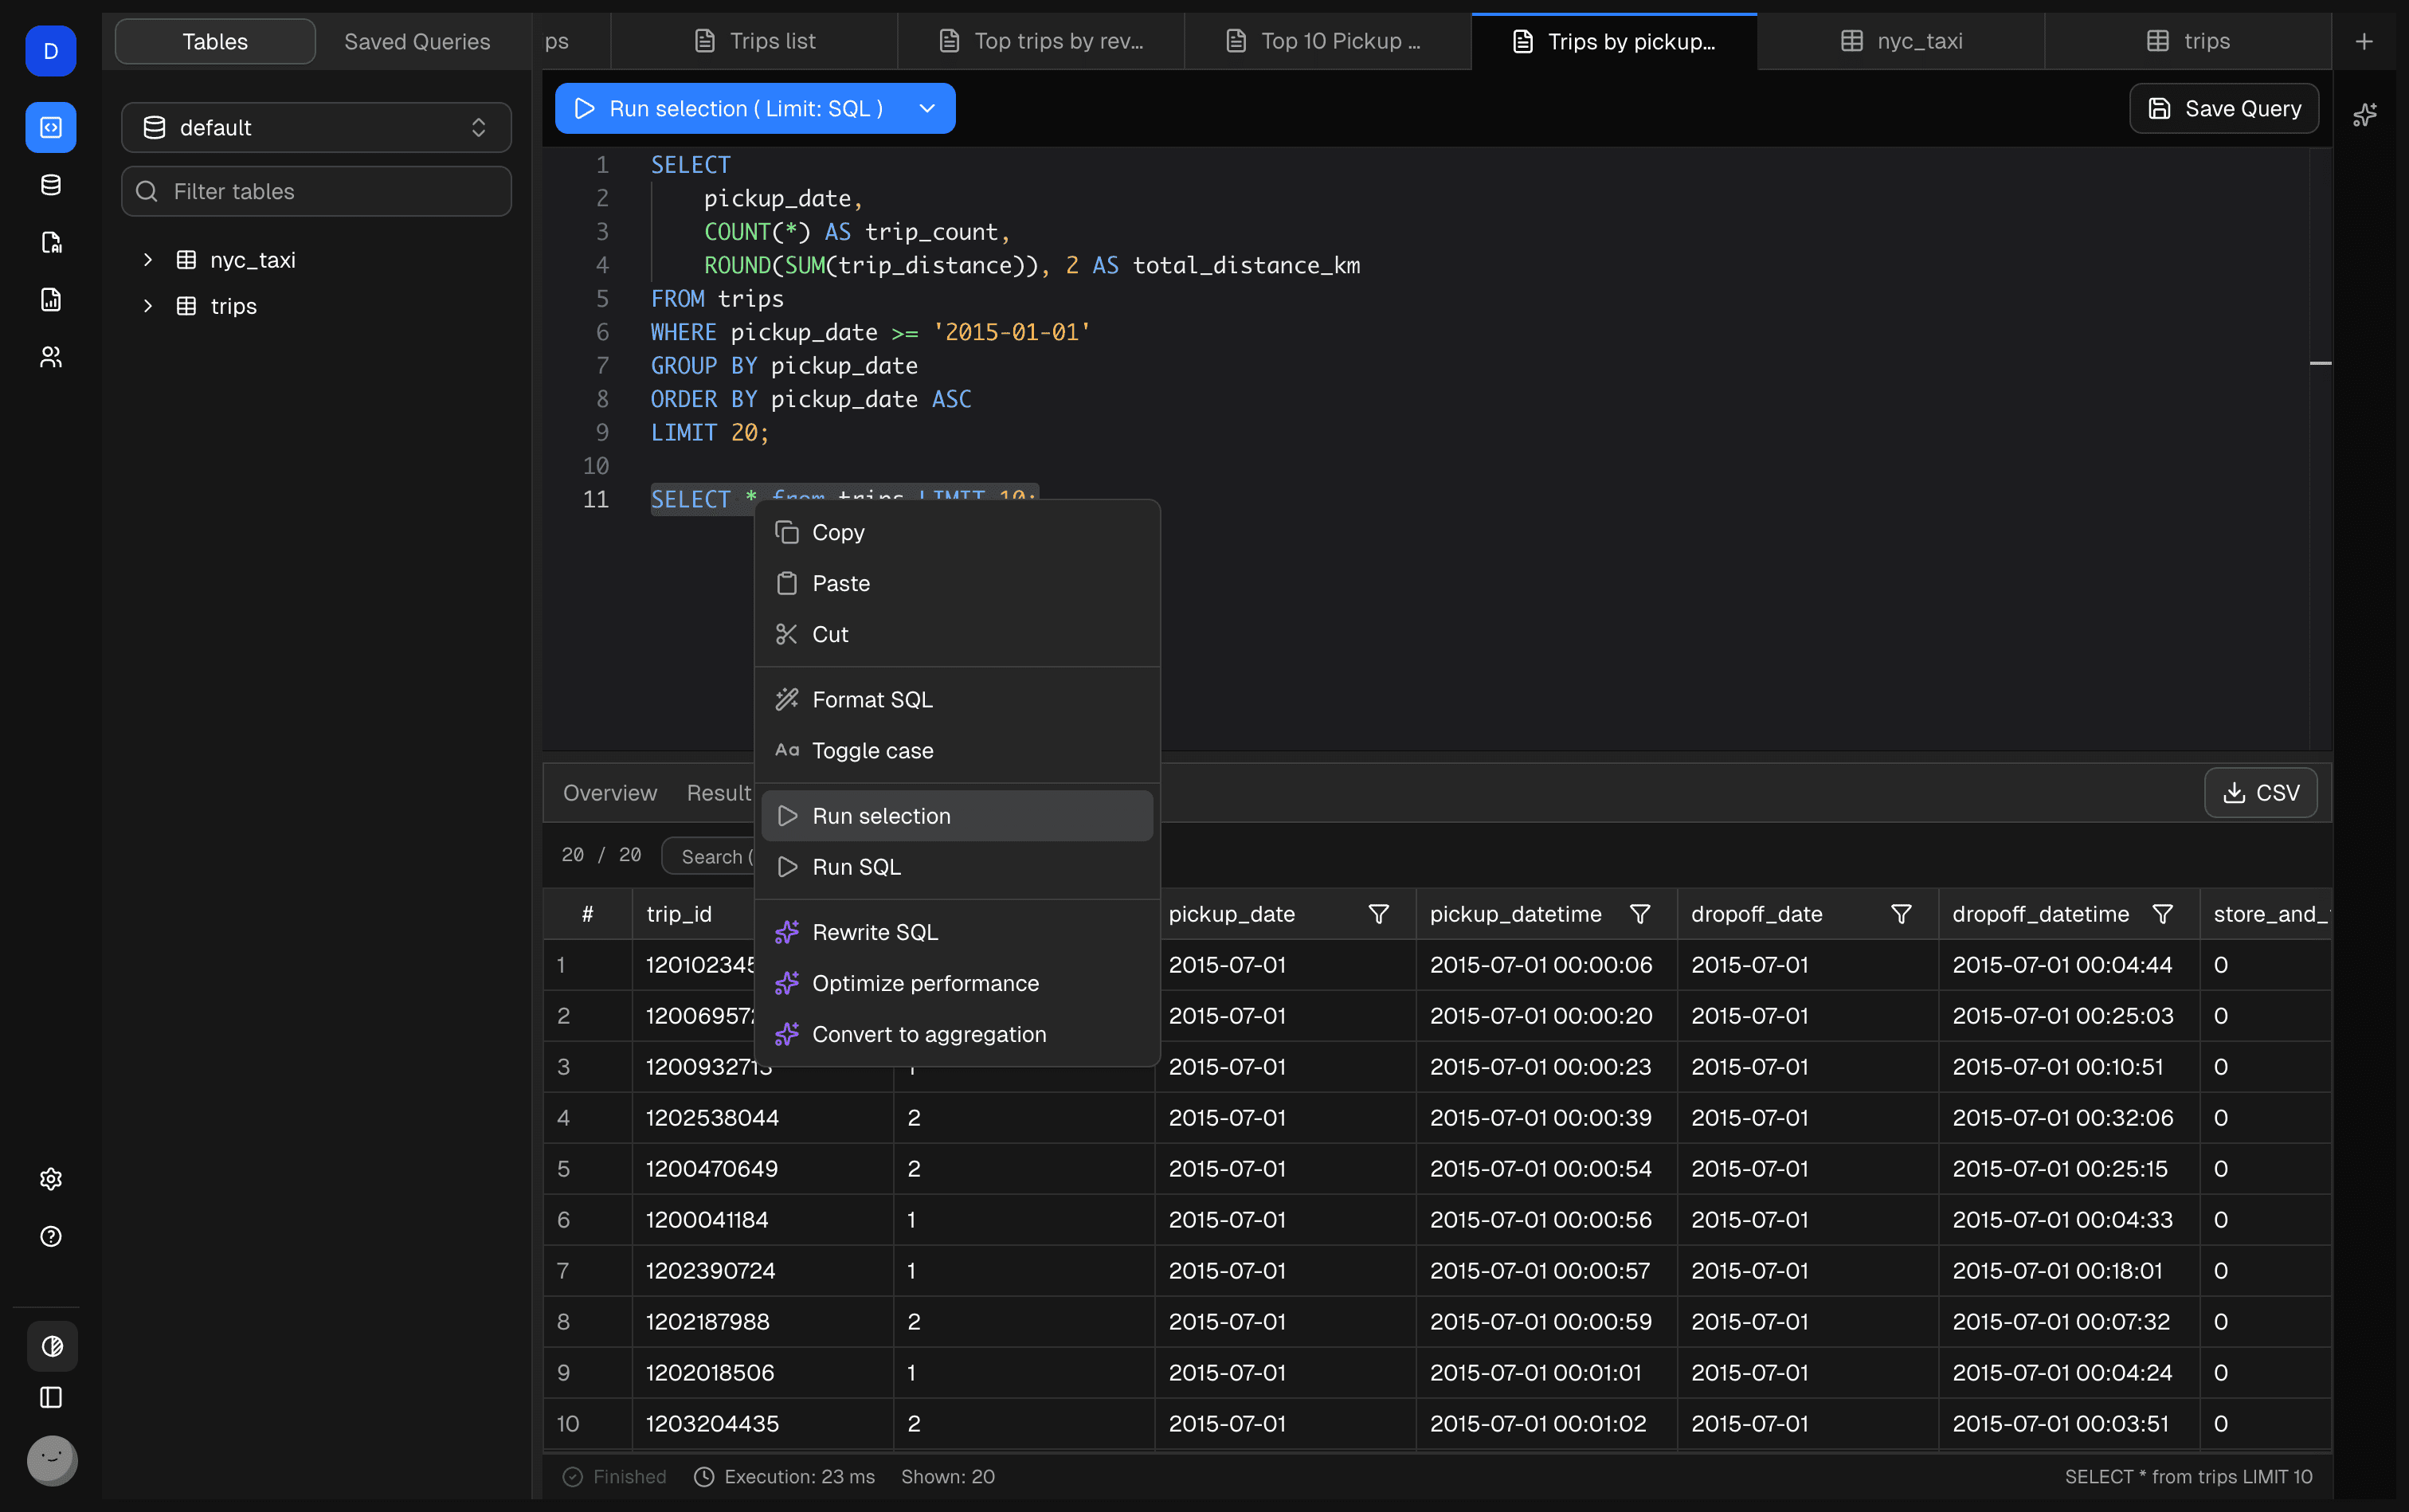
Task: Add a new tab with plus icon
Action: point(2364,41)
